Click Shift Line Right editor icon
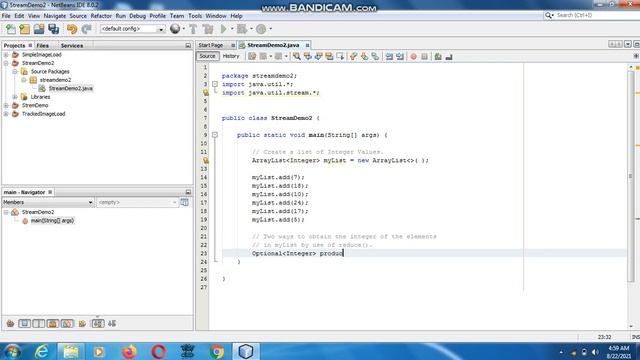The width and height of the screenshot is (640, 360). [400, 56]
